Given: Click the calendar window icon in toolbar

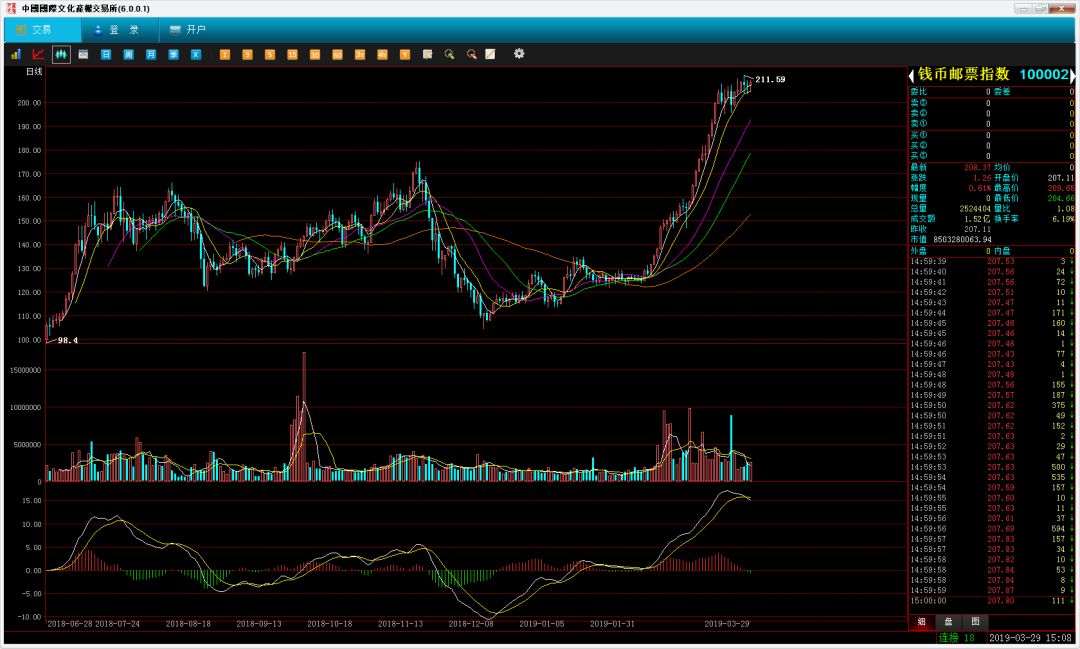Looking at the screenshot, I should (x=83, y=54).
